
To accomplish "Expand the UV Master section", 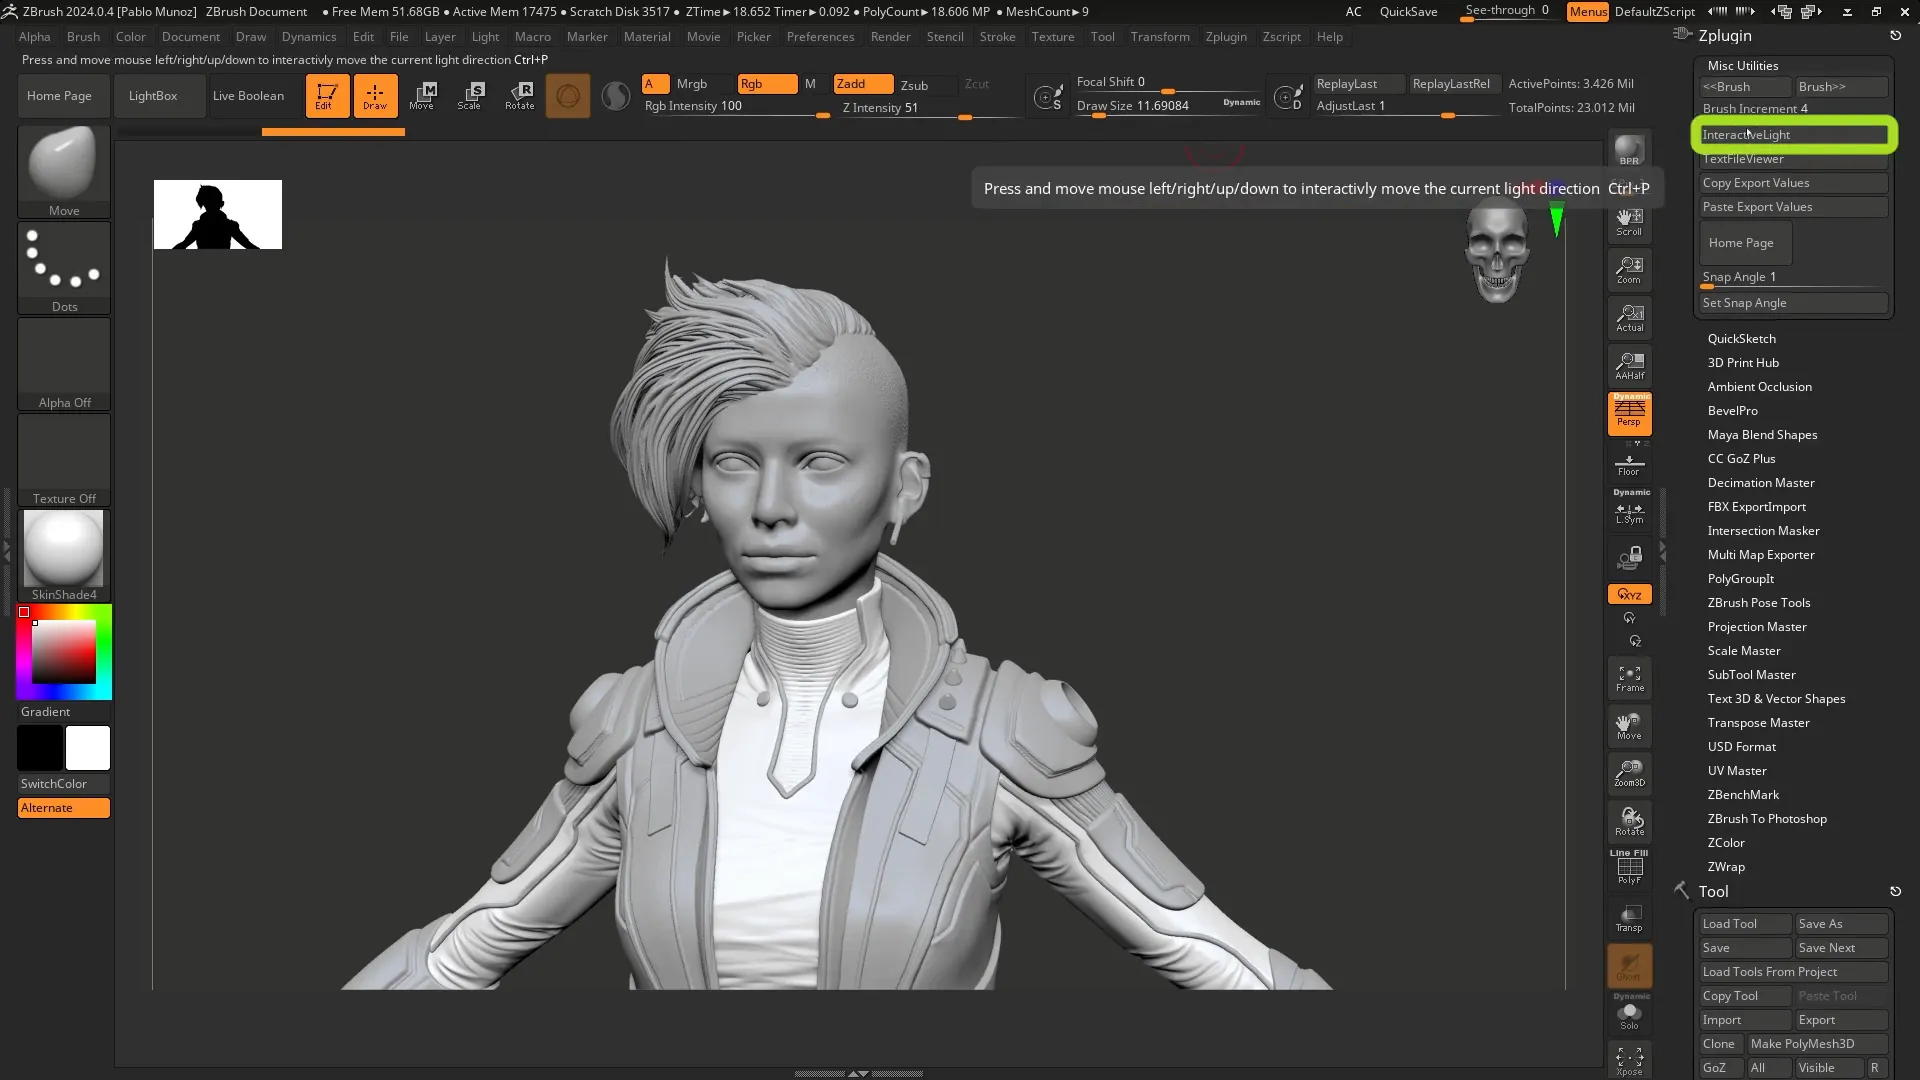I will (1737, 771).
